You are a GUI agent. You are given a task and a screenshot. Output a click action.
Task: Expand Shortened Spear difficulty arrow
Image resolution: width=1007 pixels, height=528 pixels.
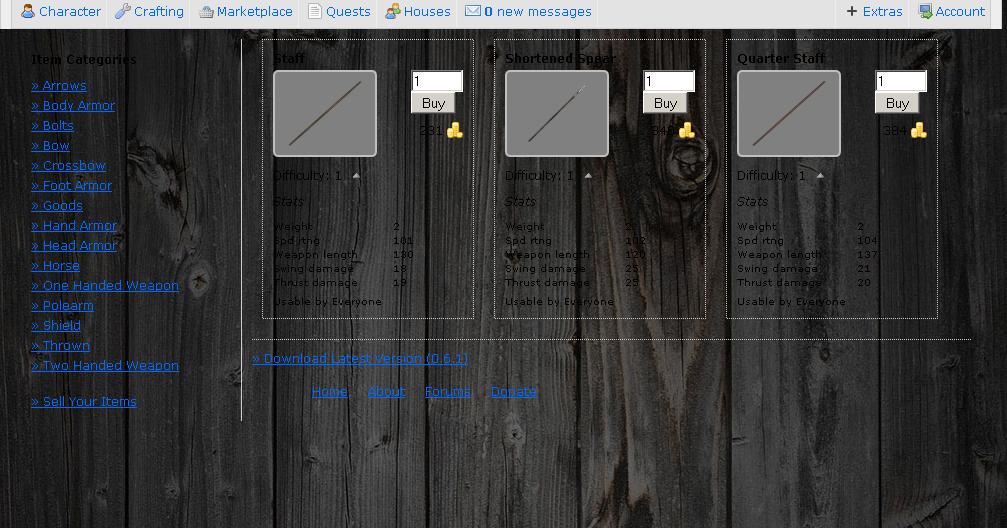(x=588, y=176)
